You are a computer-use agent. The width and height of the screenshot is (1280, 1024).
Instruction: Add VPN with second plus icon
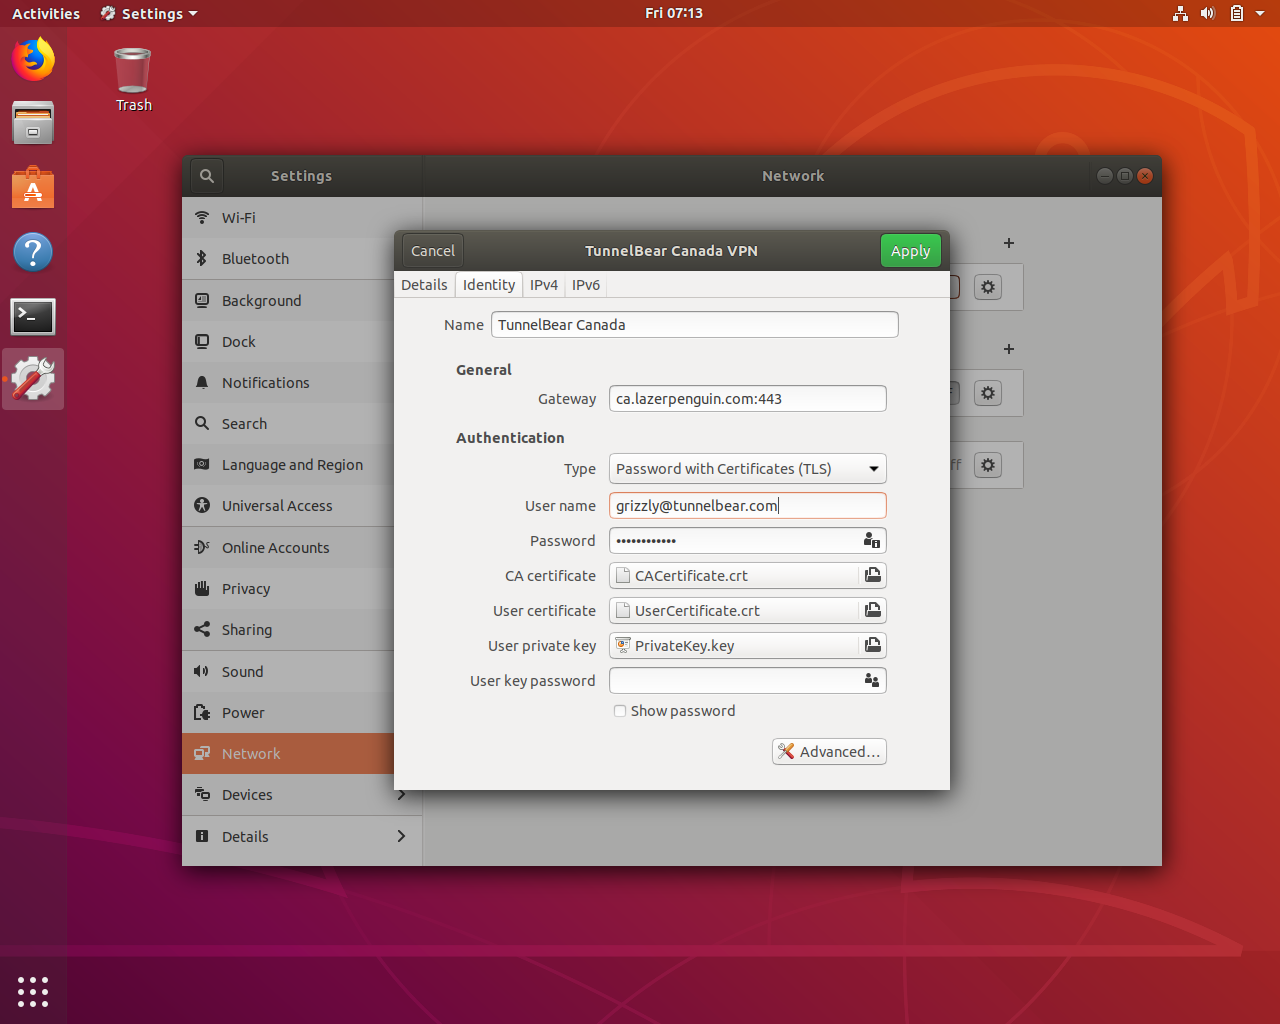1009,349
